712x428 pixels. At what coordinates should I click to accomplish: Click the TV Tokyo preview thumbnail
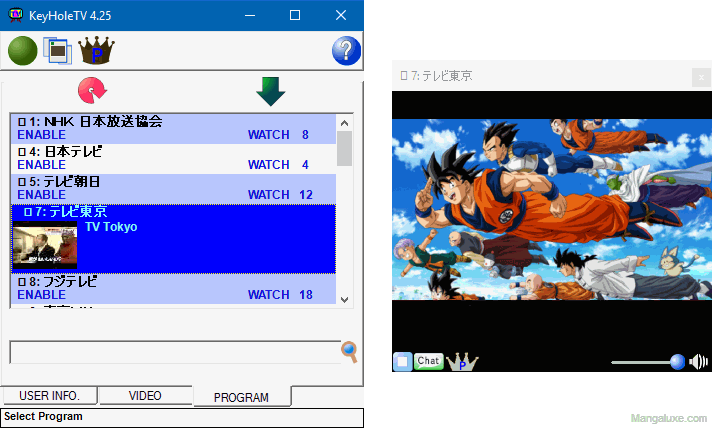pos(45,246)
